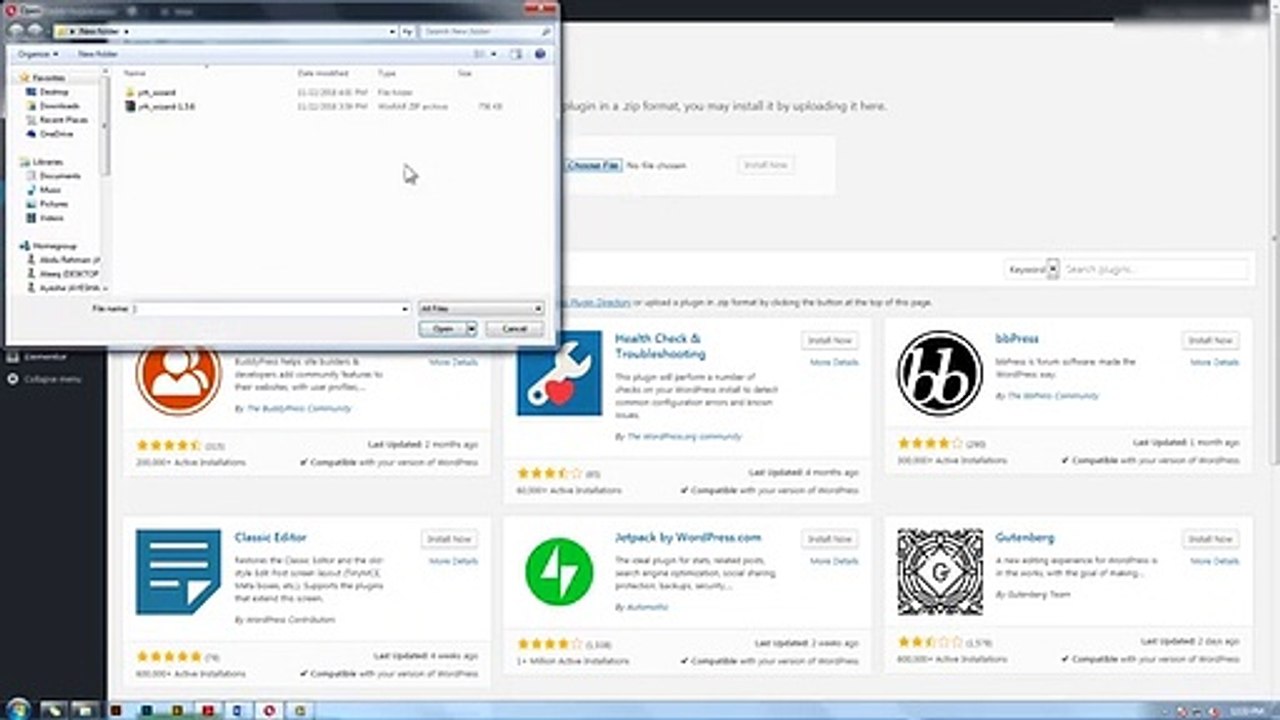This screenshot has width=1280, height=720.
Task: Click the Open button split arrow
Action: point(471,328)
